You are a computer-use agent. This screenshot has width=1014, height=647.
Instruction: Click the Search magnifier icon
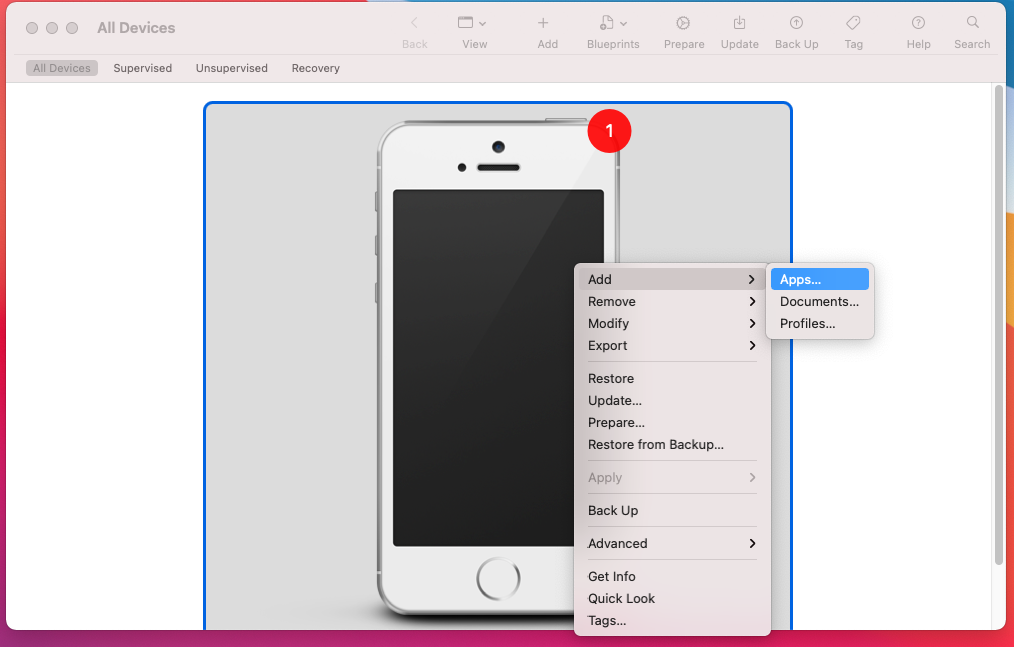[x=972, y=23]
